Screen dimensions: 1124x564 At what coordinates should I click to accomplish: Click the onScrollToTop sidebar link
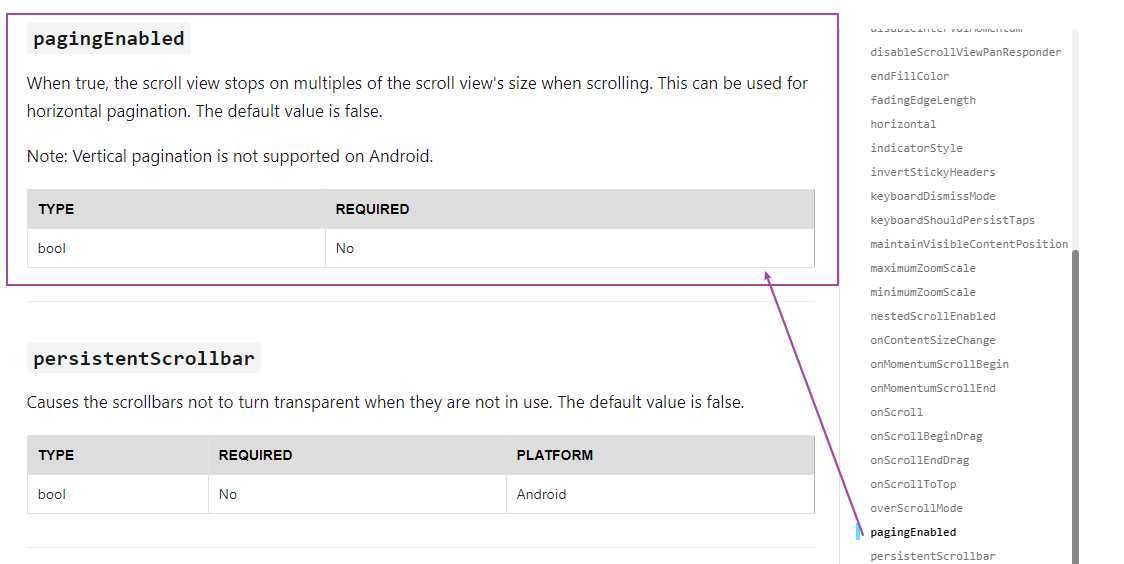tap(913, 484)
